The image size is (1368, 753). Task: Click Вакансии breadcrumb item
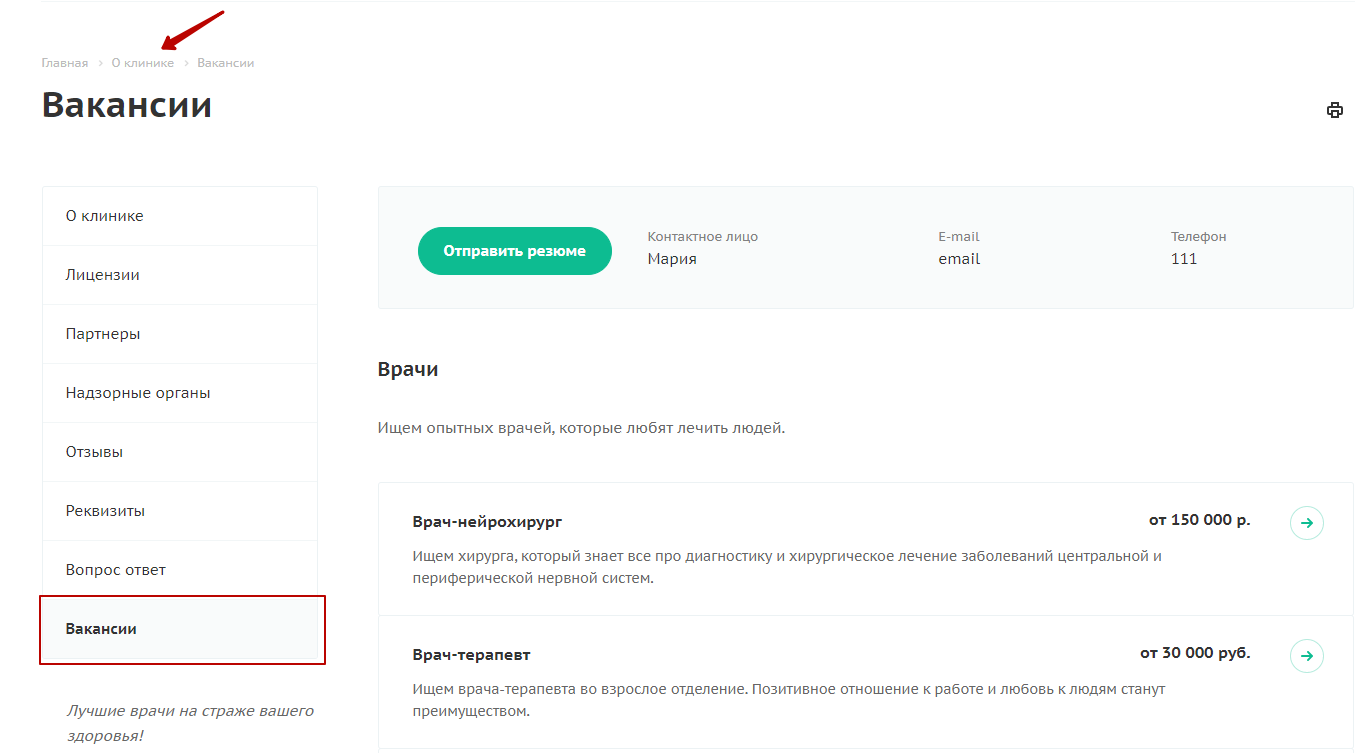tap(226, 63)
